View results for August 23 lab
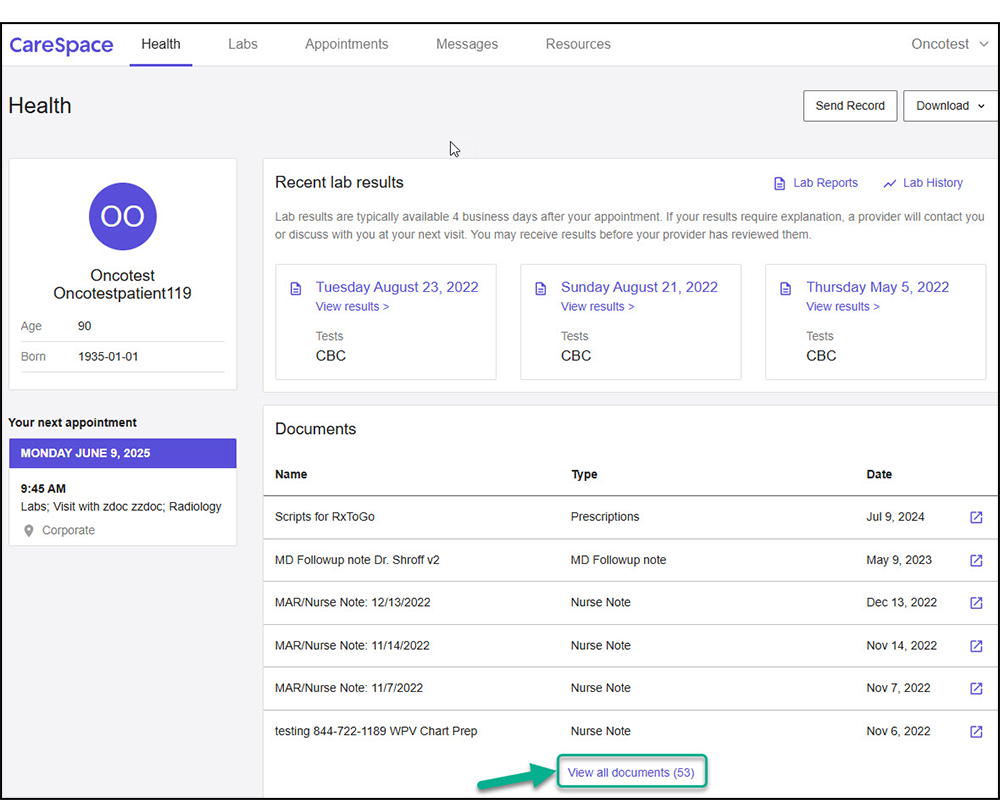1000x800 pixels. click(x=352, y=306)
